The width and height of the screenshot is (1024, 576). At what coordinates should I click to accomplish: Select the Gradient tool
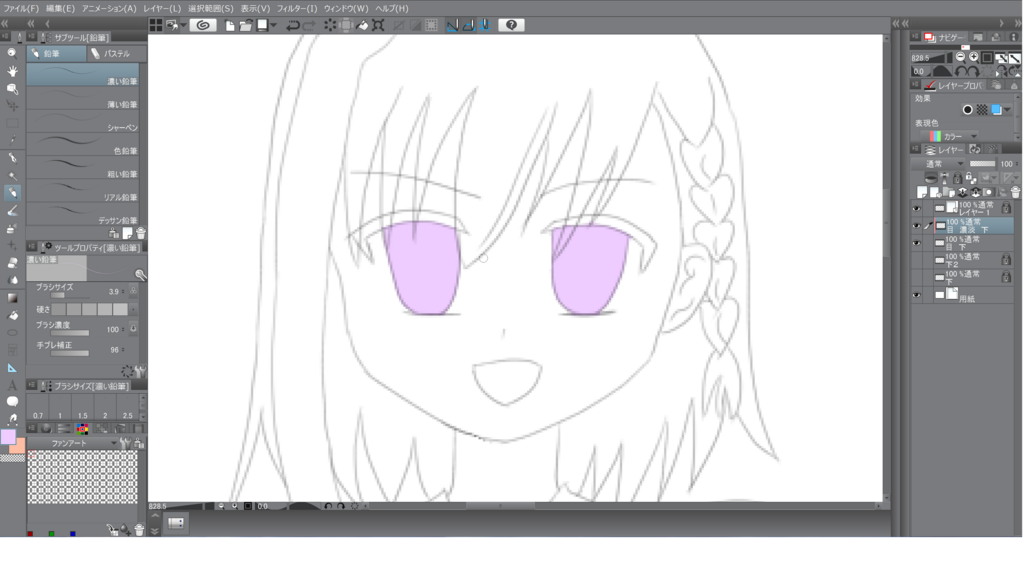pos(12,298)
